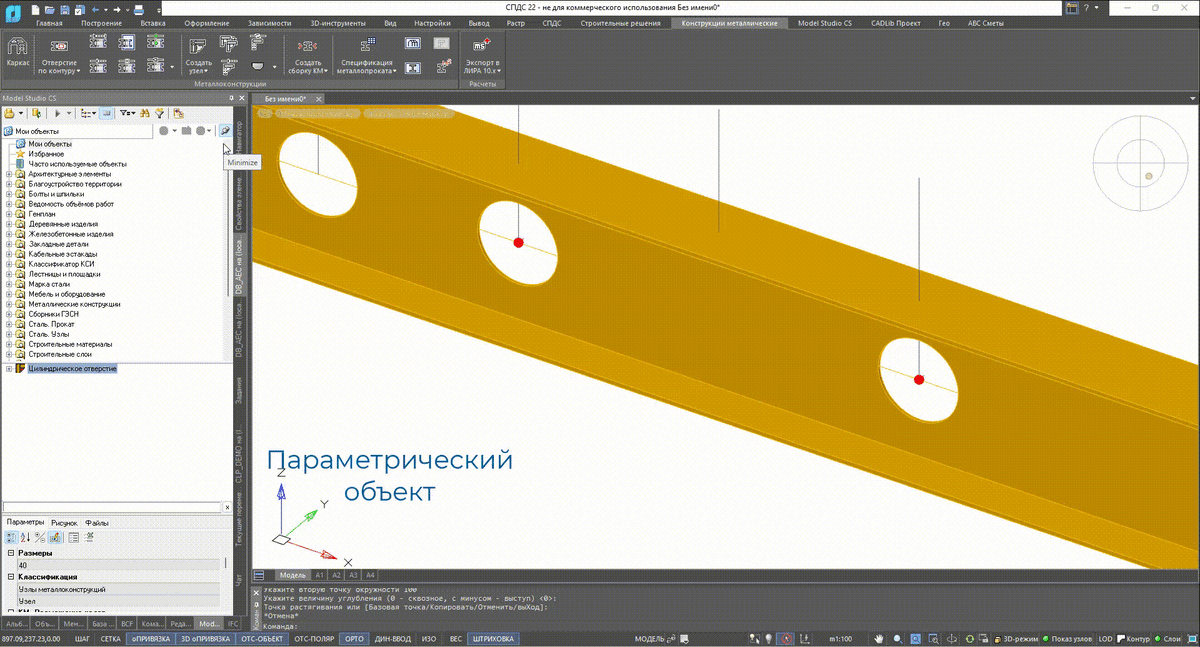Click alphabetical sort icon in properties panel

pyautogui.click(x=25, y=537)
